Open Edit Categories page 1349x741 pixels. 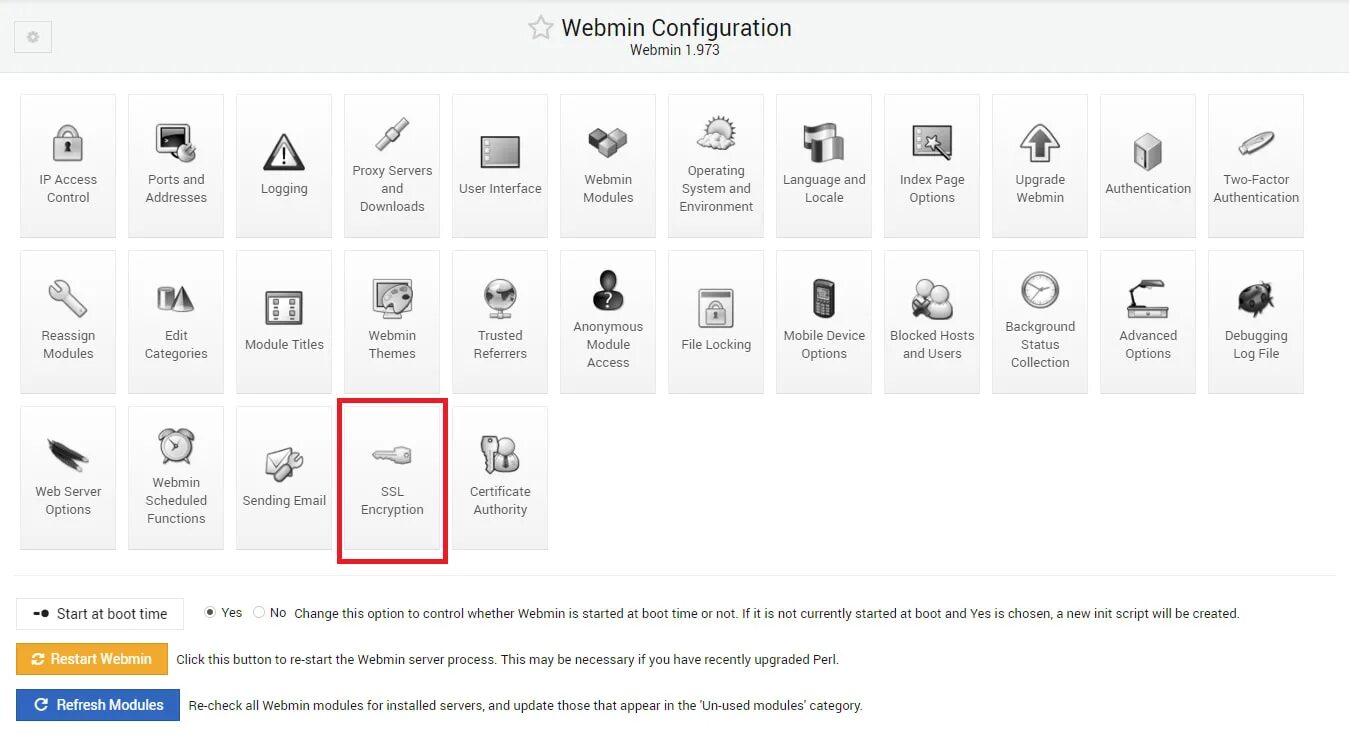[x=176, y=322]
